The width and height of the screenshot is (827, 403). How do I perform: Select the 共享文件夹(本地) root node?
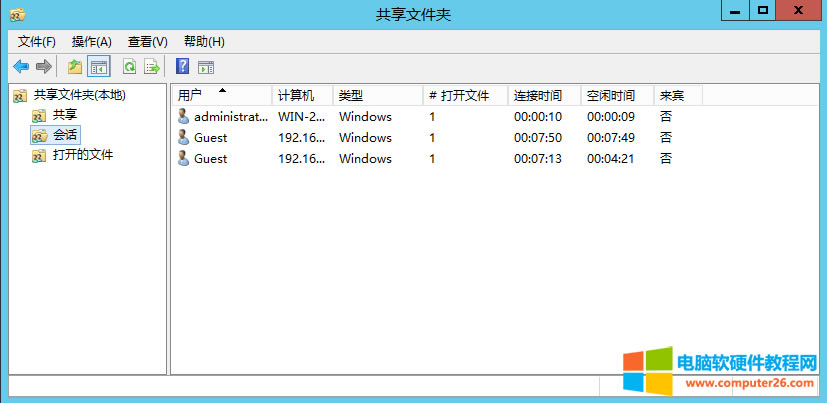pyautogui.click(x=79, y=95)
